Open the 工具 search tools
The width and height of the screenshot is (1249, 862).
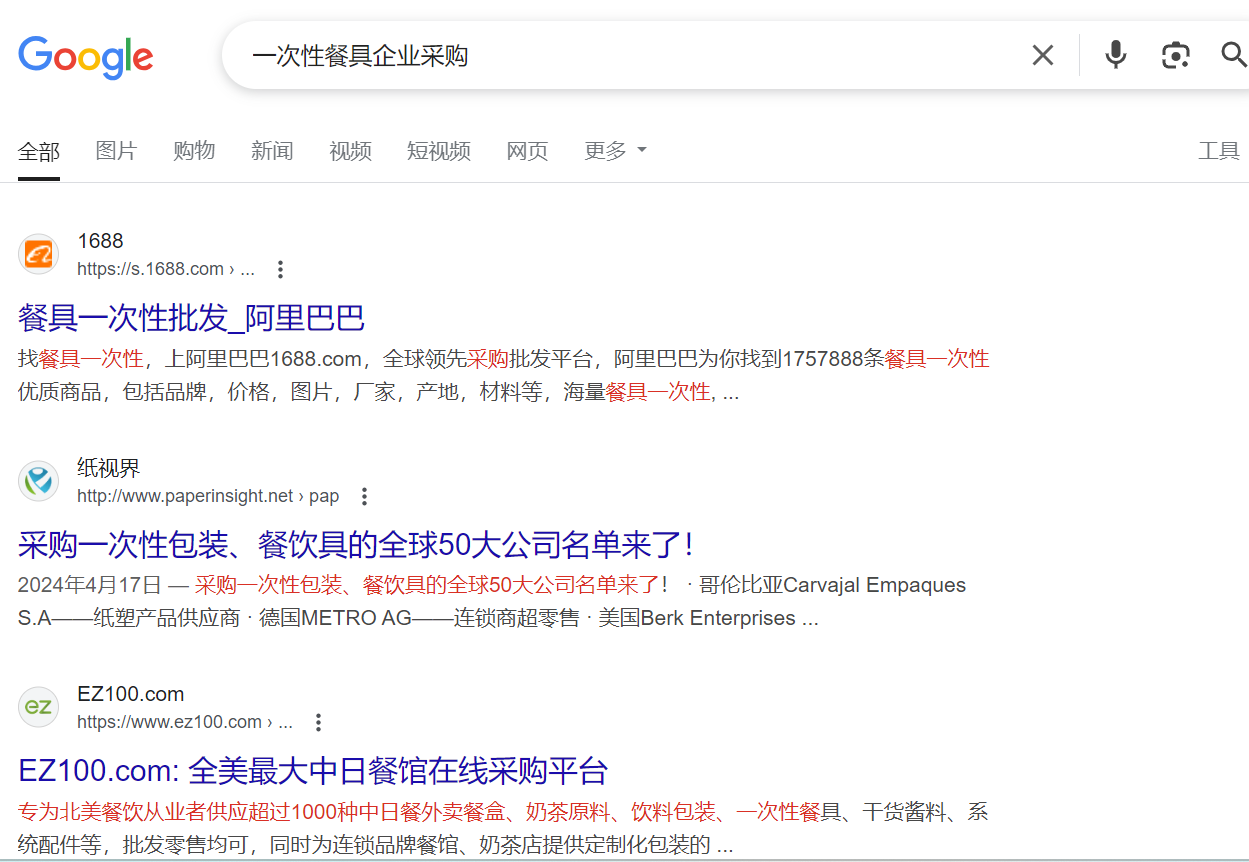coord(1219,151)
